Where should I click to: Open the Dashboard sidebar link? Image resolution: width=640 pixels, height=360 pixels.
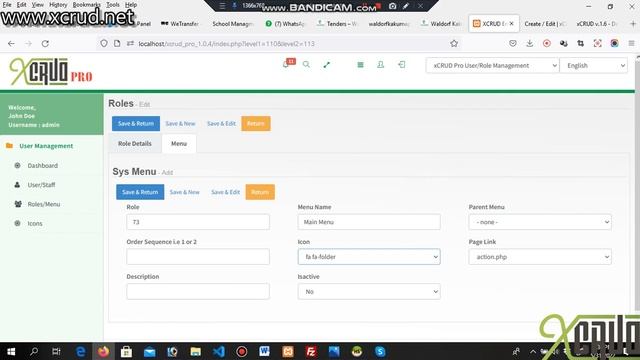[42, 165]
